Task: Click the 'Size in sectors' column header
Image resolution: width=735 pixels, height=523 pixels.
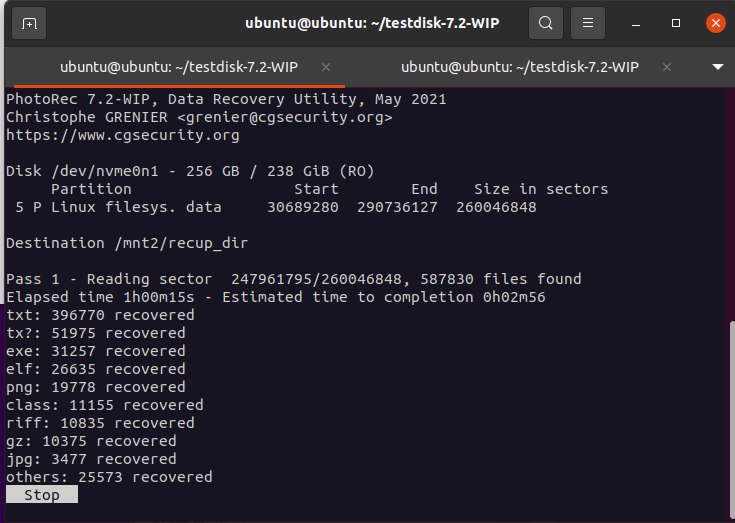Action: 541,189
